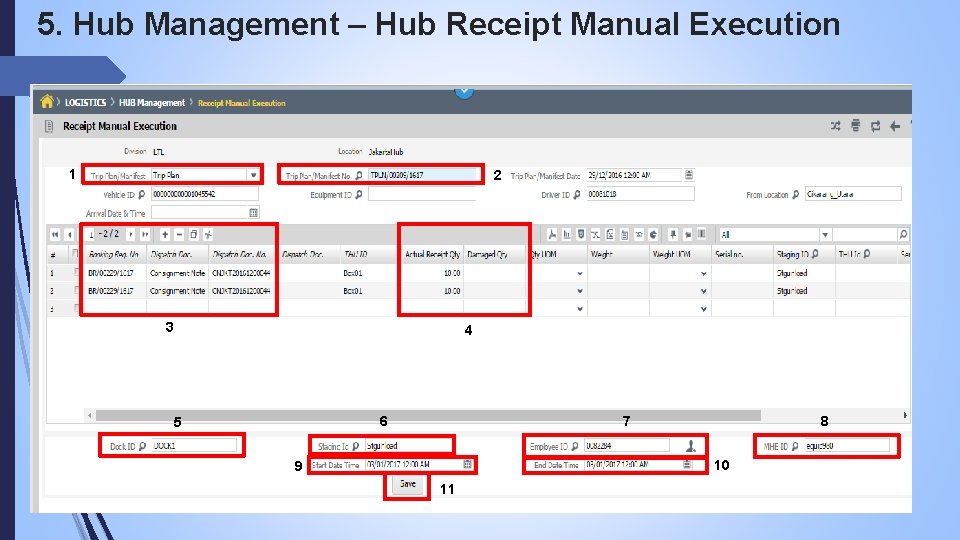The image size is (960, 540).
Task: Go to next page of grid
Action: coord(130,234)
